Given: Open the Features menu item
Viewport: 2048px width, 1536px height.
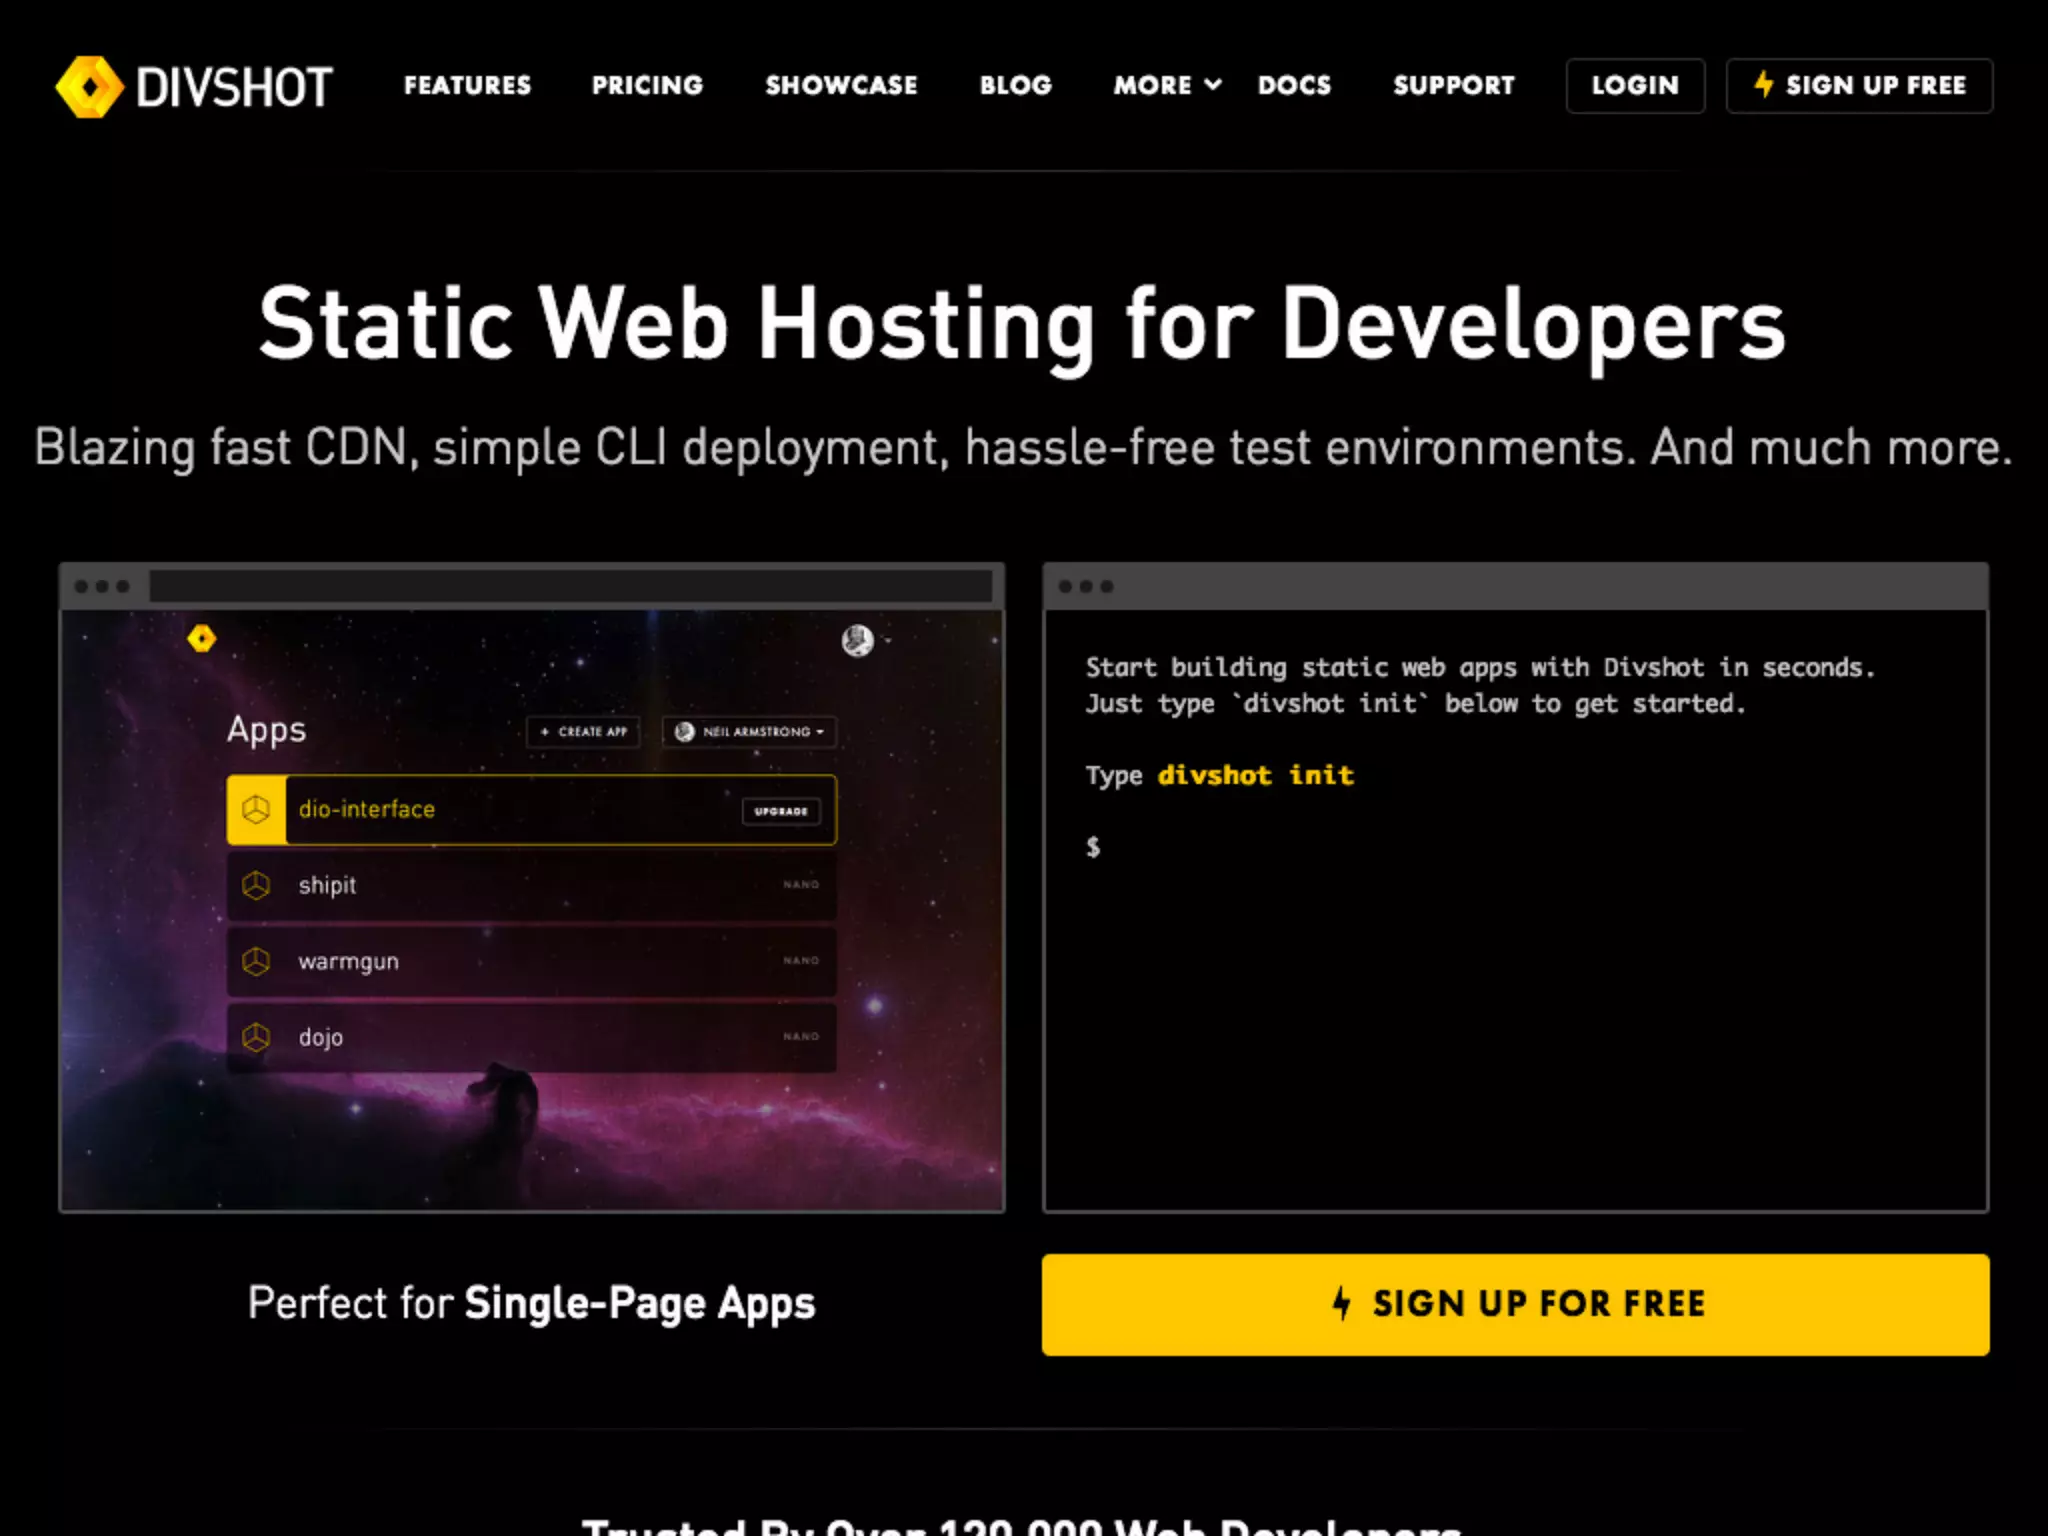Looking at the screenshot, I should (467, 85).
